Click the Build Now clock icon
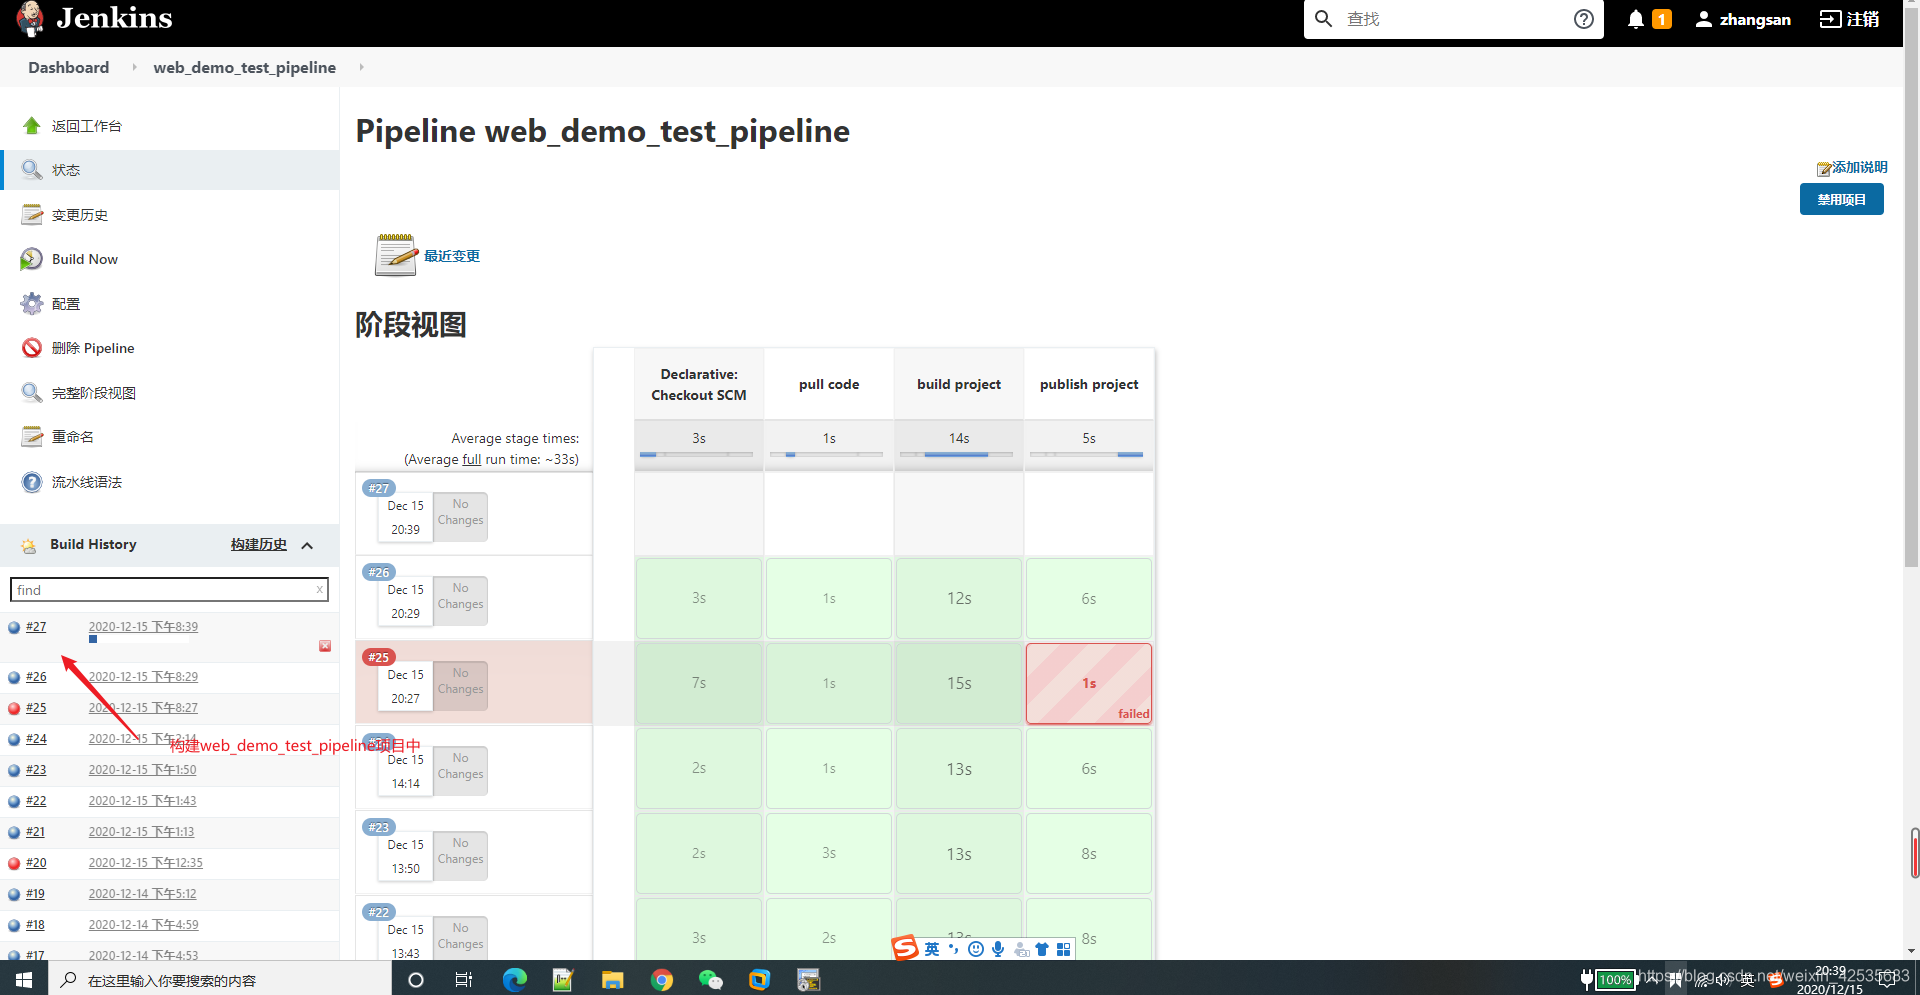 (x=32, y=259)
